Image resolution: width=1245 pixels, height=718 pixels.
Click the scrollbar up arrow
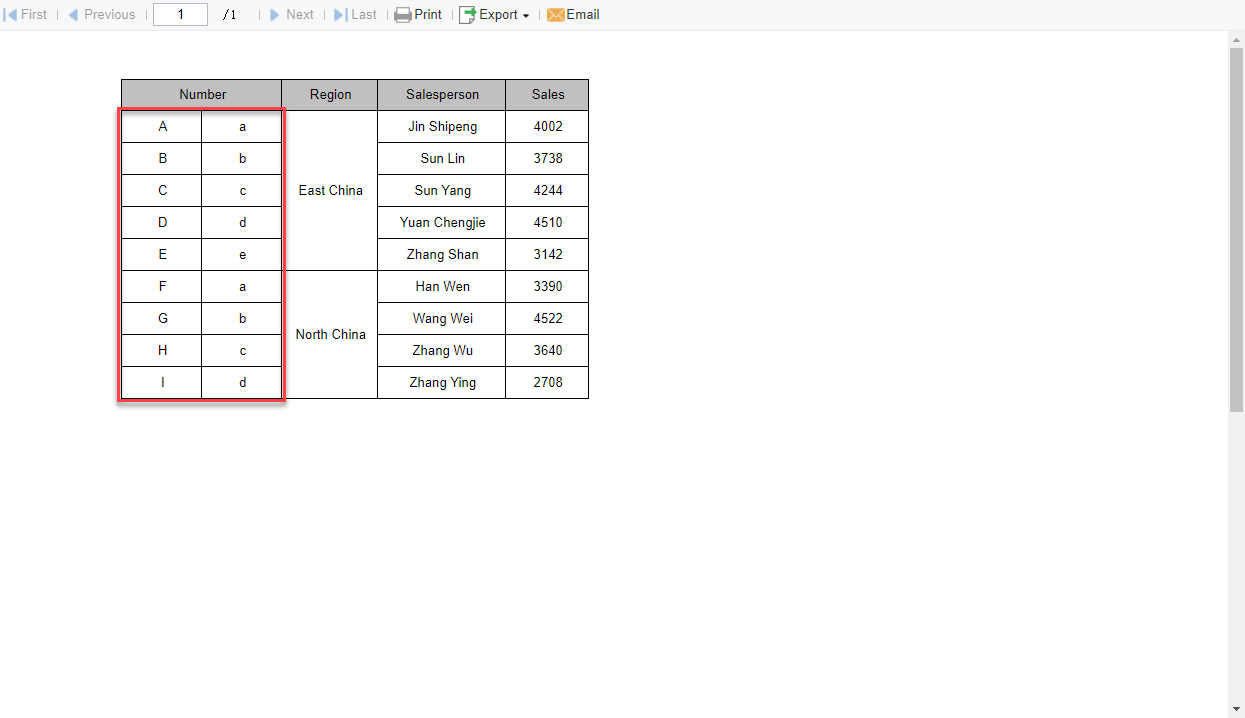[1236, 39]
